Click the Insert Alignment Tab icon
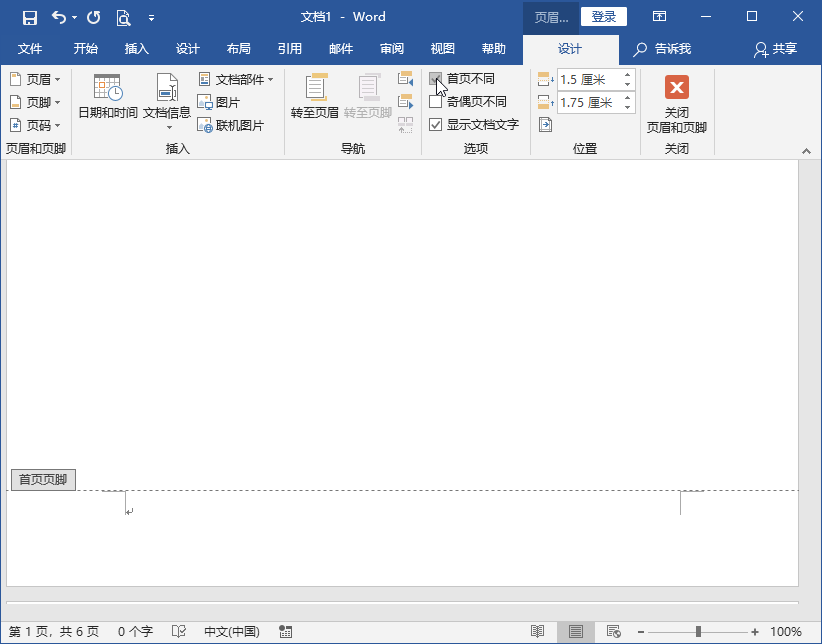Screen dimensions: 822x644 pyautogui.click(x=545, y=125)
